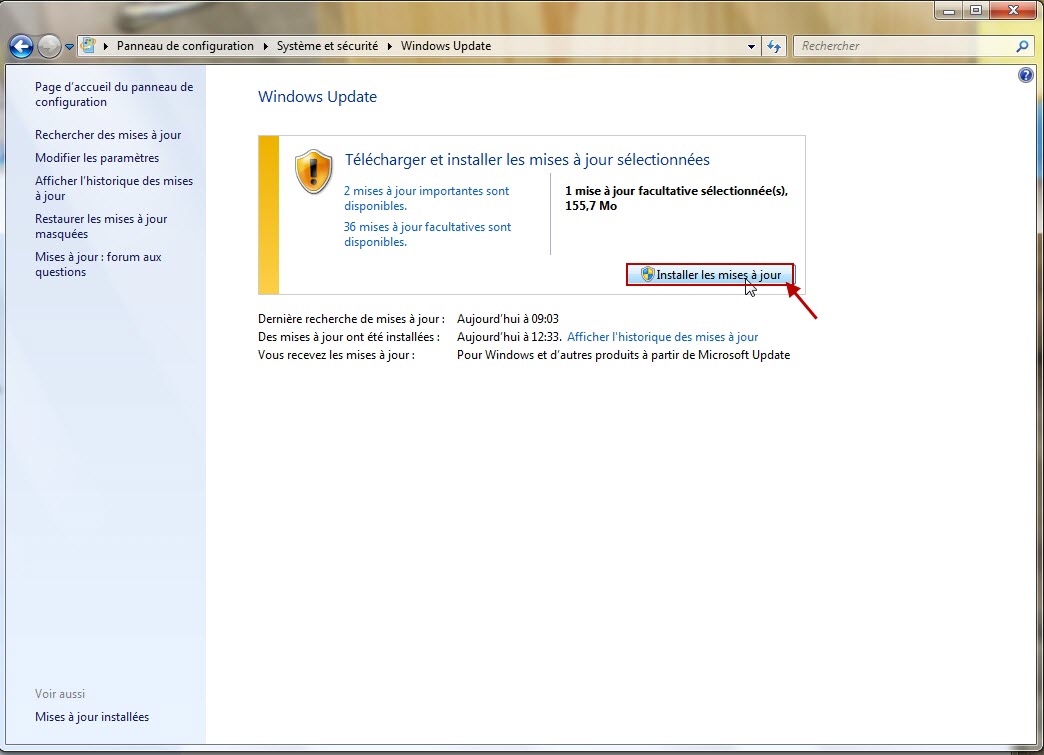The height and width of the screenshot is (755, 1044).
Task: Click Pour Windows et d'autres produits text
Action: 623,355
